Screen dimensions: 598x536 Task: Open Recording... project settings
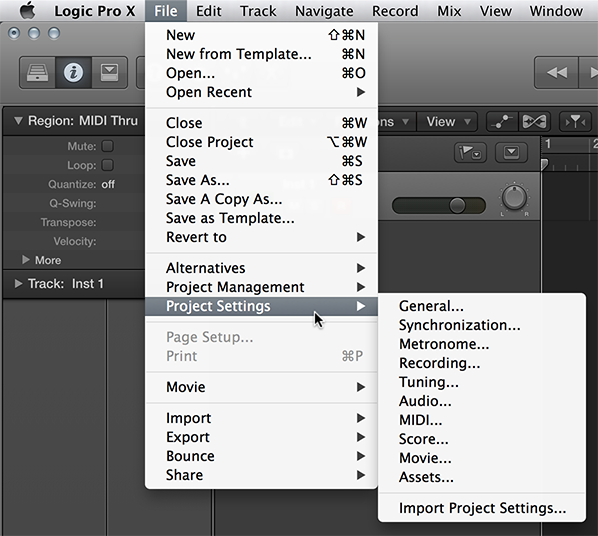482,363
